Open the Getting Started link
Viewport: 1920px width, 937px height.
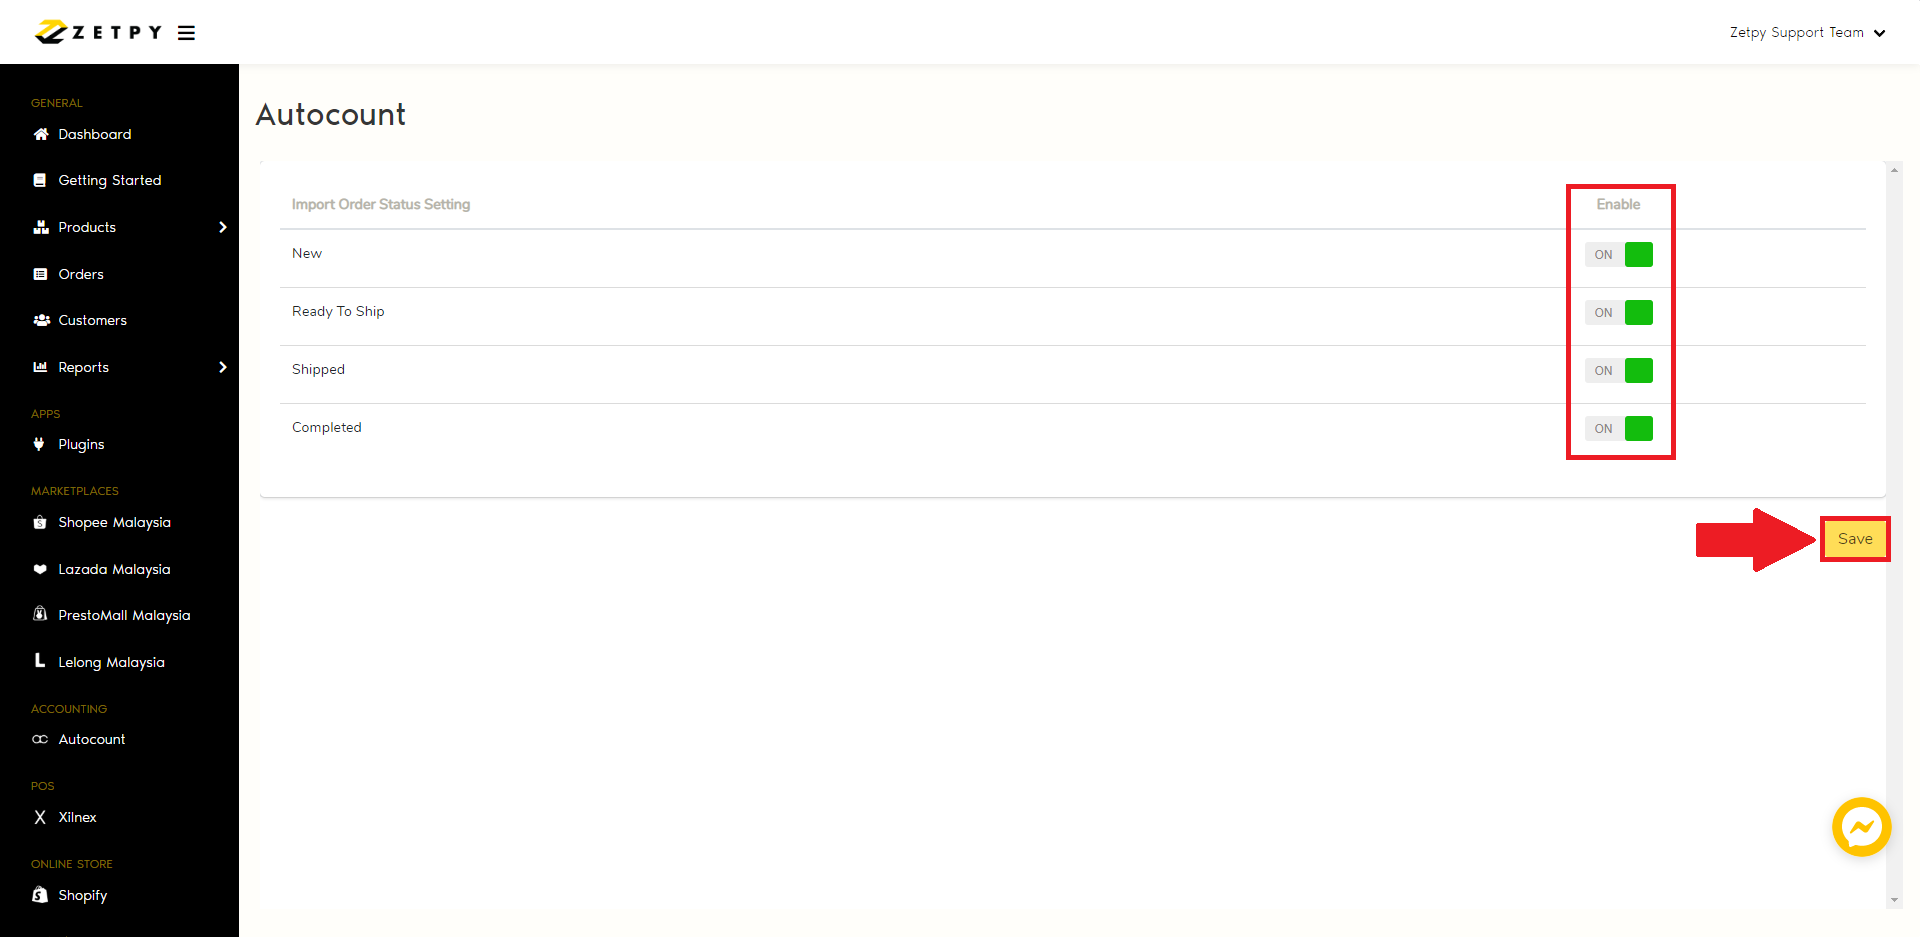[109, 180]
